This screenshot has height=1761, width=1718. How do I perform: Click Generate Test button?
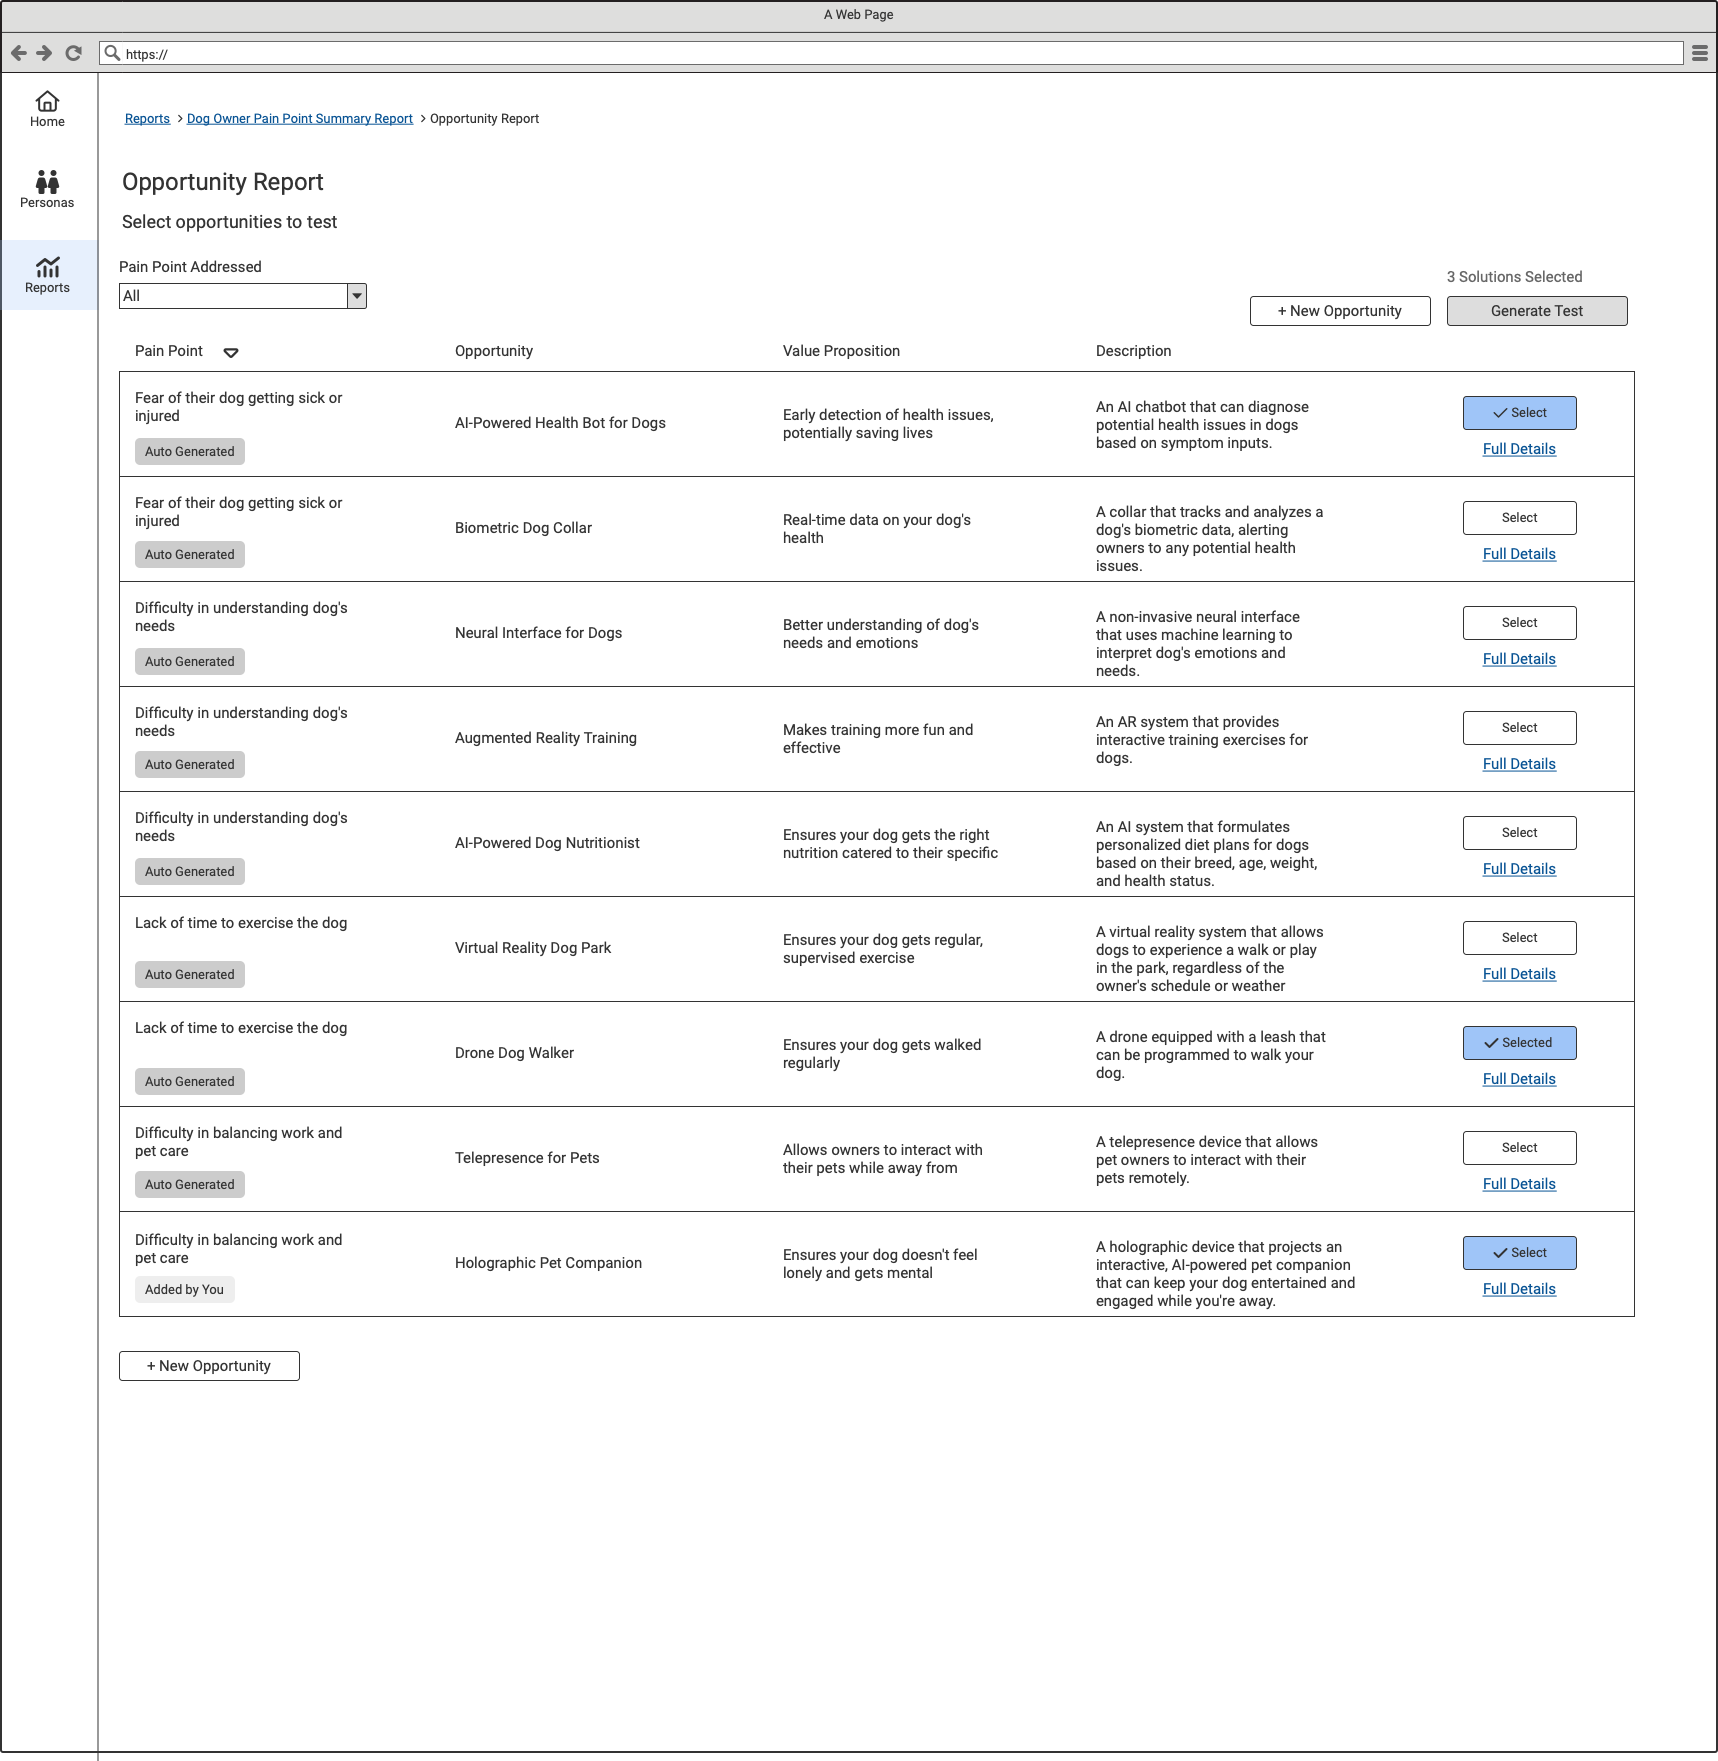(x=1537, y=311)
